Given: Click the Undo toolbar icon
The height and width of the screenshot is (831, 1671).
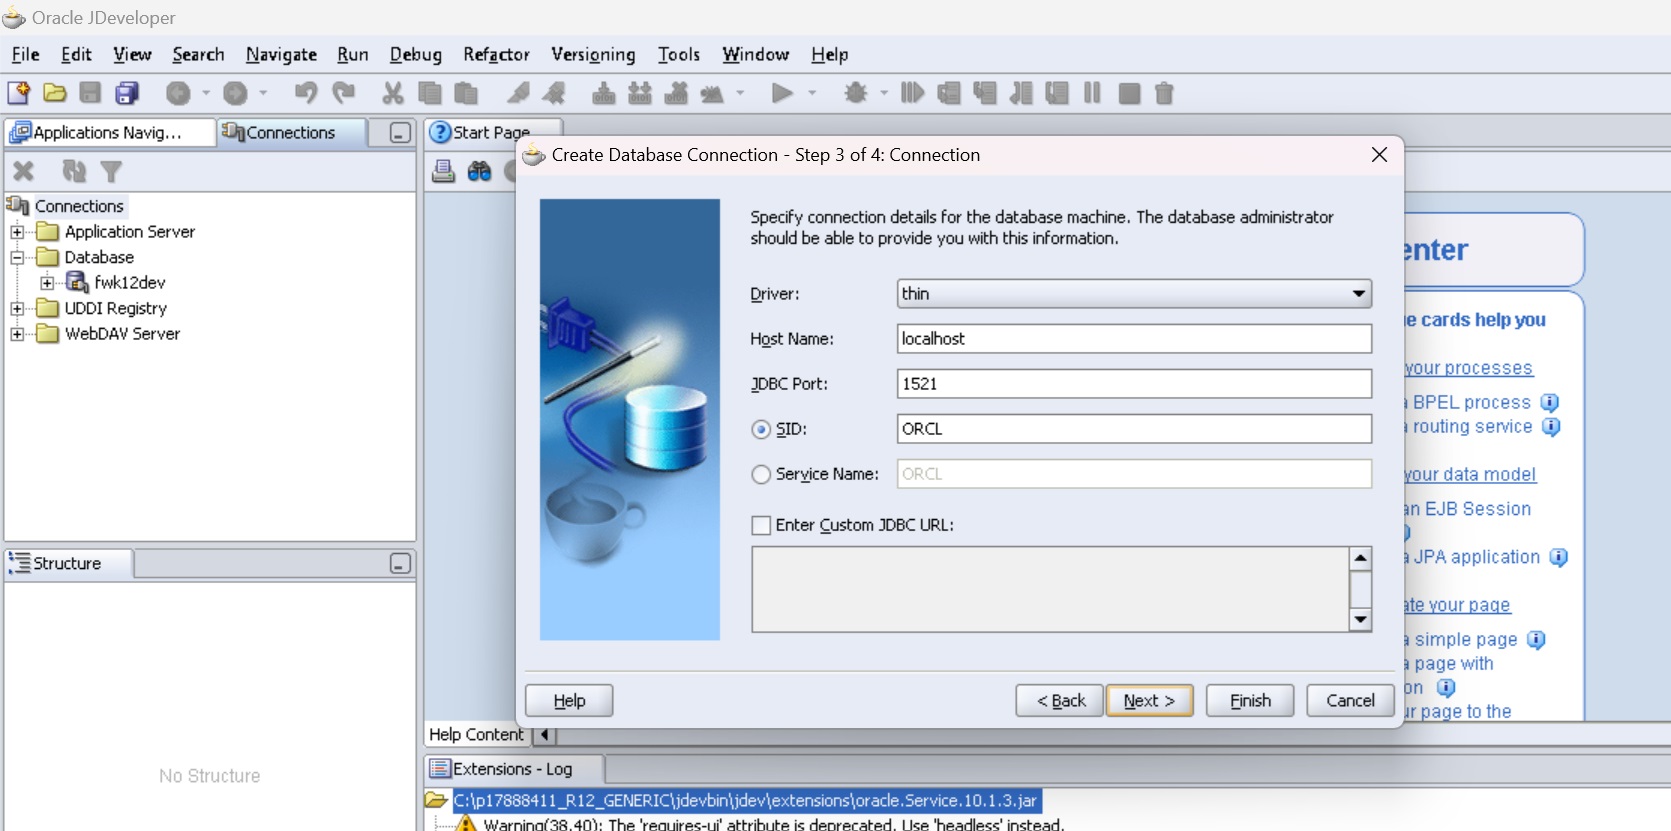Looking at the screenshot, I should click(306, 93).
